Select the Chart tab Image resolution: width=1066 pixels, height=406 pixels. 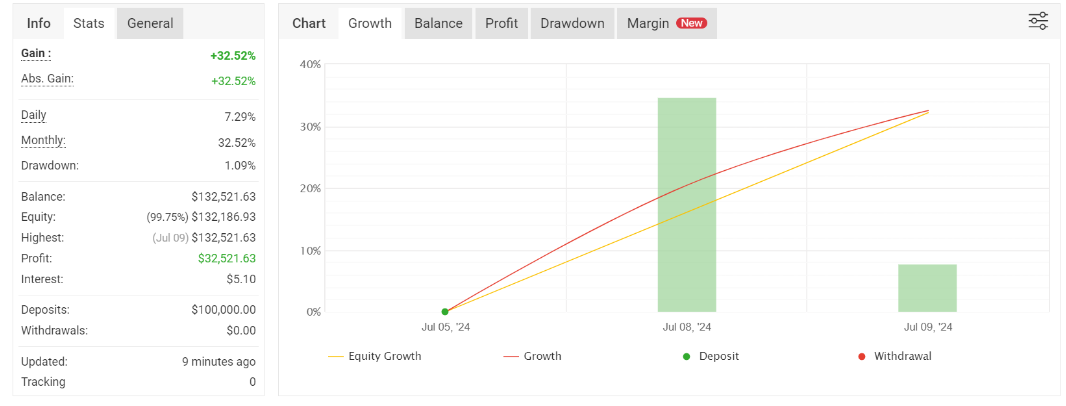tap(309, 23)
